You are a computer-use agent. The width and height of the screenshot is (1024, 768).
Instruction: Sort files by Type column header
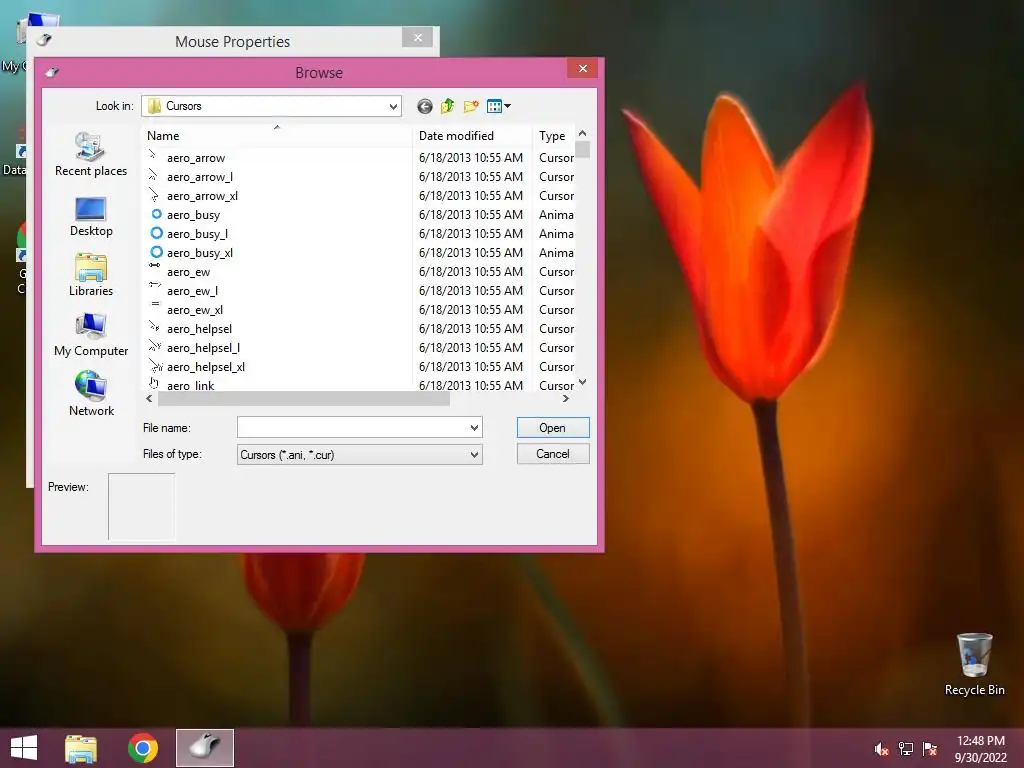554,136
